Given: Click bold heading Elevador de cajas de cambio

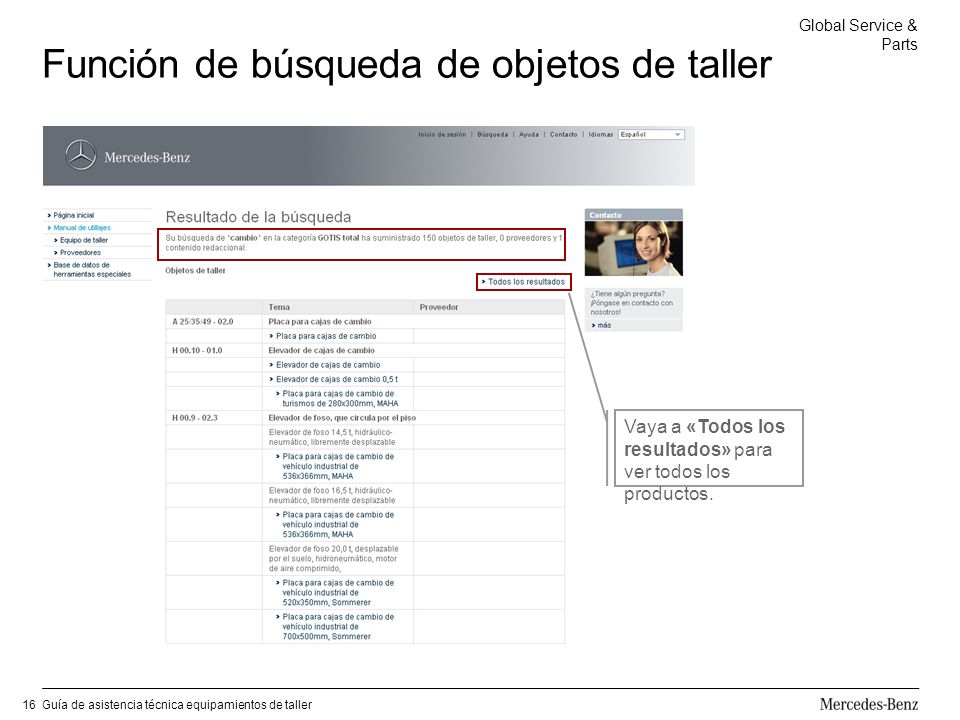Looking at the screenshot, I should (321, 351).
